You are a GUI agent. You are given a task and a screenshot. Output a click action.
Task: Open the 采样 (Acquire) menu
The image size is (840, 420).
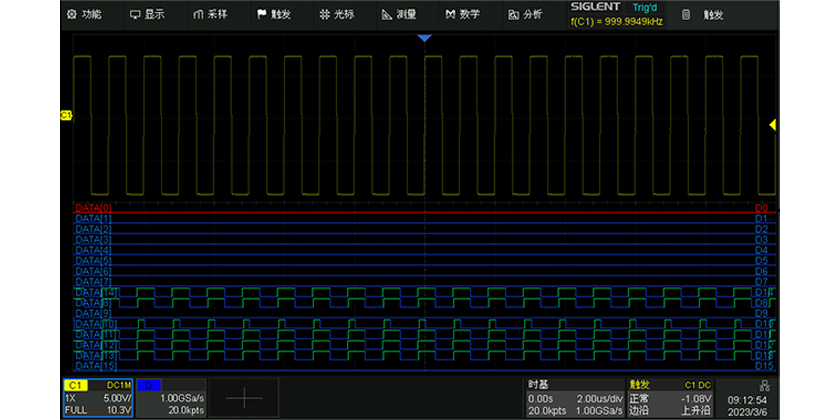click(x=211, y=15)
